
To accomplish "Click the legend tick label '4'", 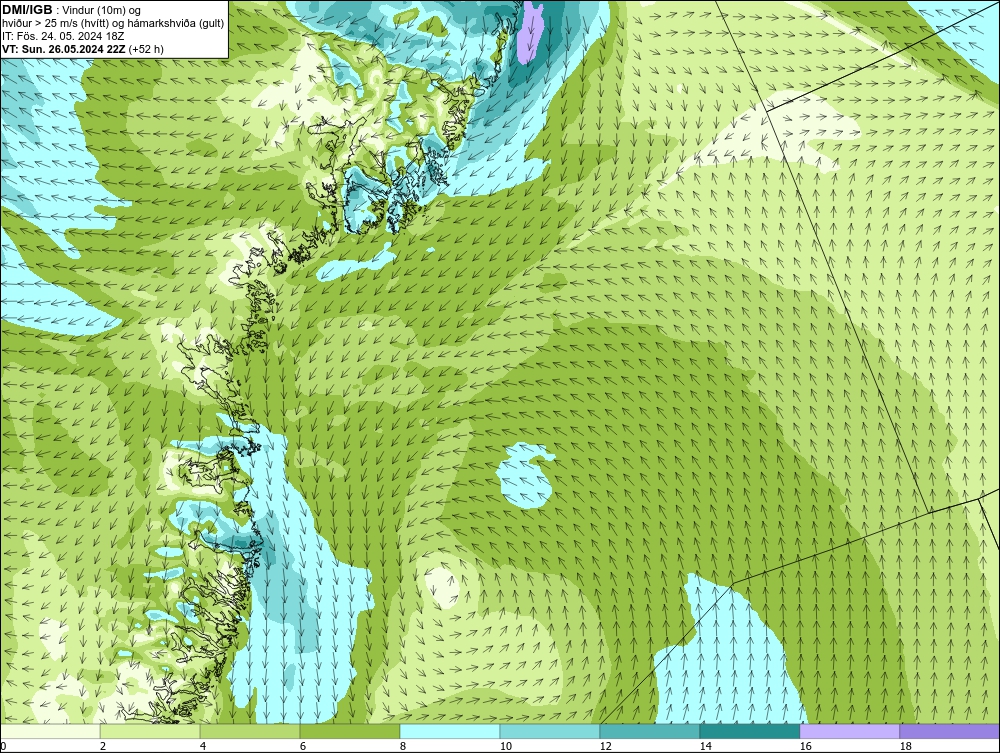I will [203, 746].
